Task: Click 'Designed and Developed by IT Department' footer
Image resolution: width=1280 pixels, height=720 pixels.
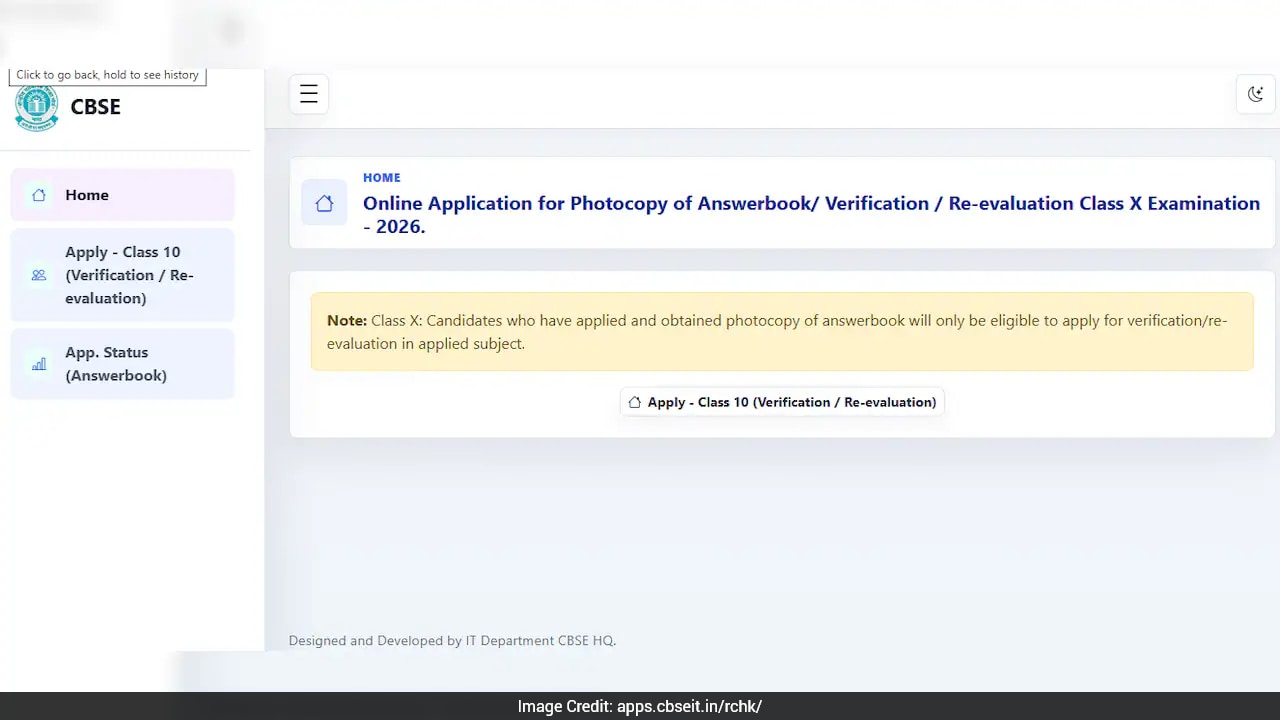Action: point(452,641)
